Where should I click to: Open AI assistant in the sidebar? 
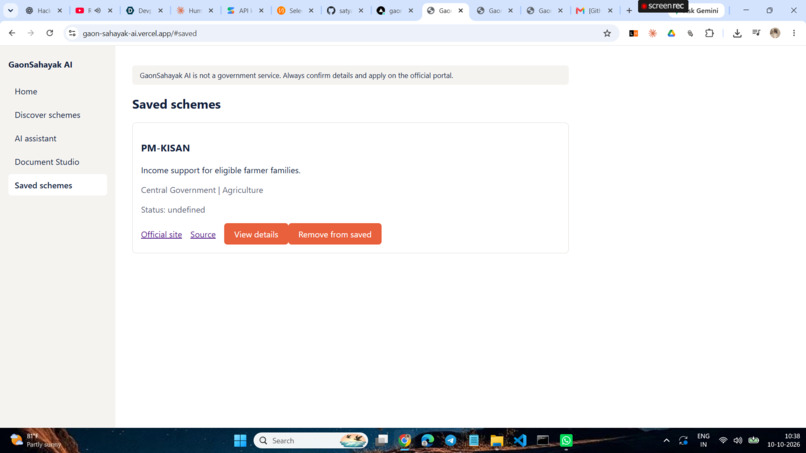click(x=57, y=138)
